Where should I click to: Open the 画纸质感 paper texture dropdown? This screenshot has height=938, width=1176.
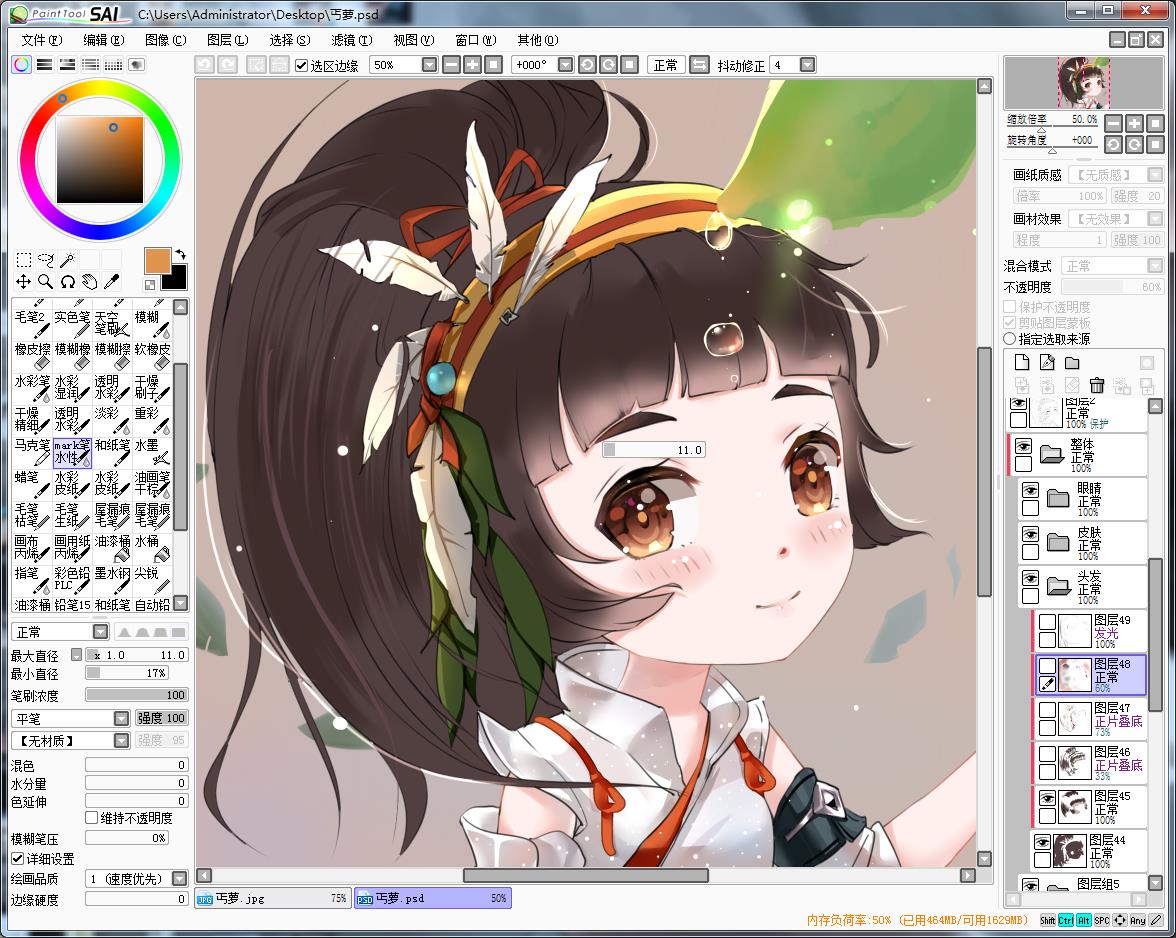tap(1155, 175)
